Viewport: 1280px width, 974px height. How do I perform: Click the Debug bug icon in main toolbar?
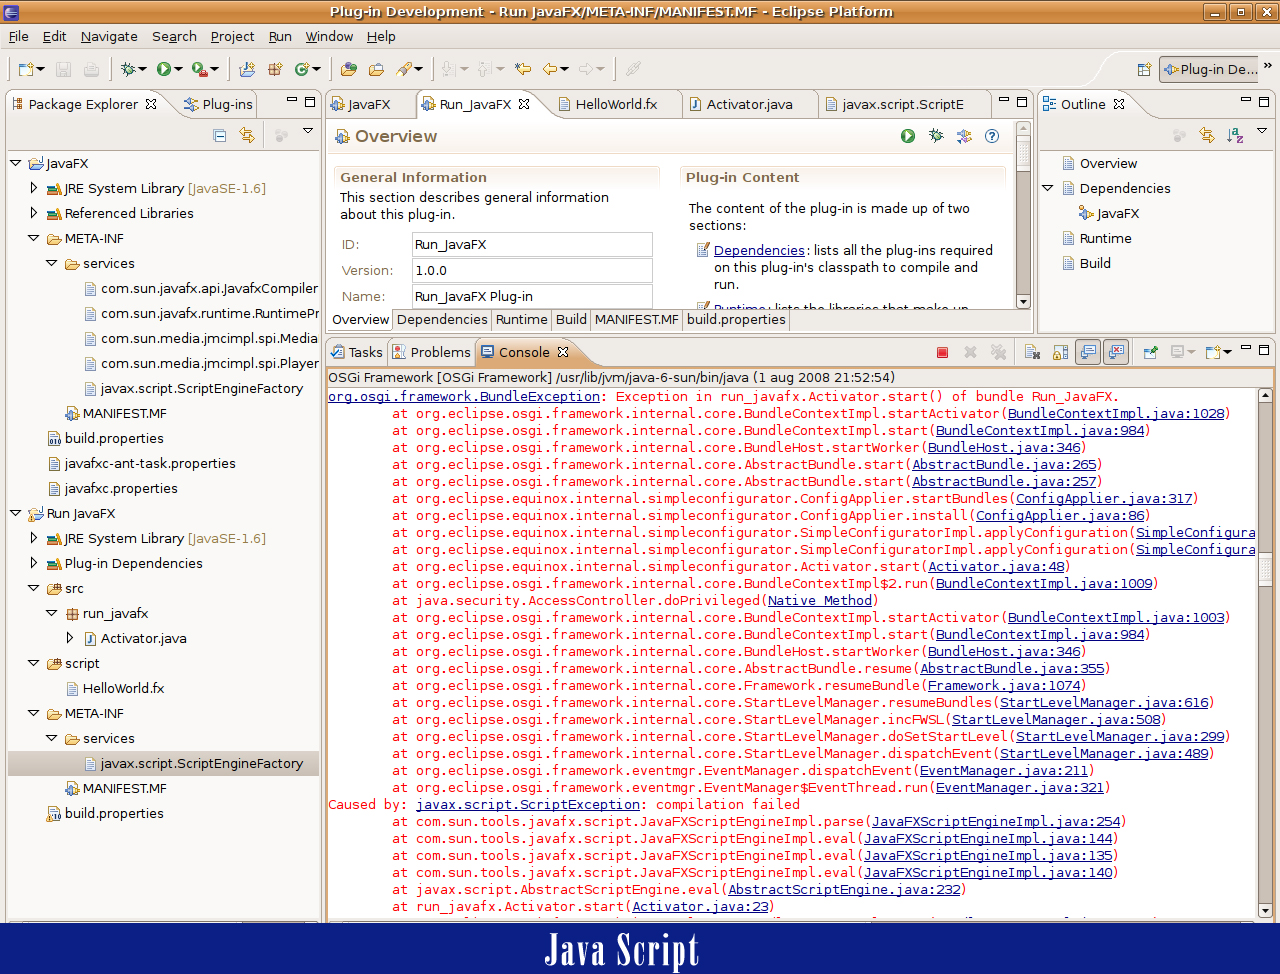(128, 69)
